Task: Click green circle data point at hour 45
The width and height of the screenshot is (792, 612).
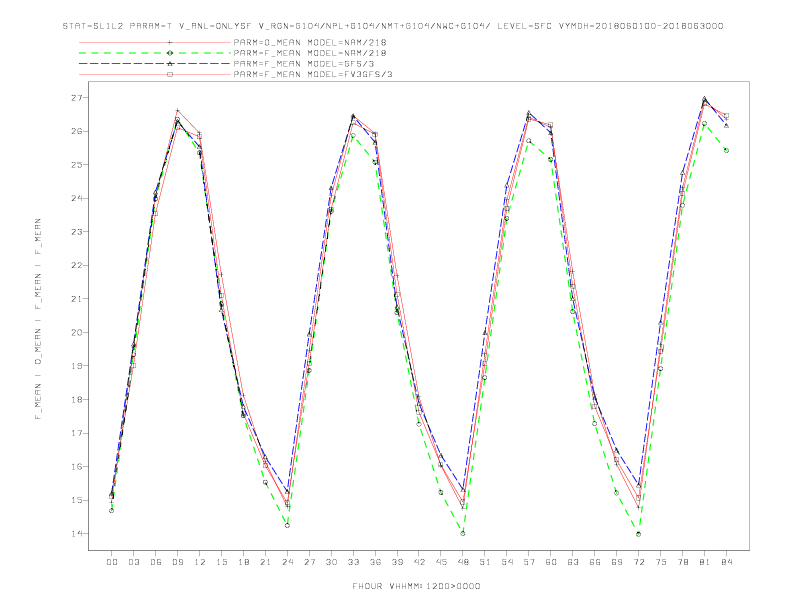Action: (x=440, y=492)
